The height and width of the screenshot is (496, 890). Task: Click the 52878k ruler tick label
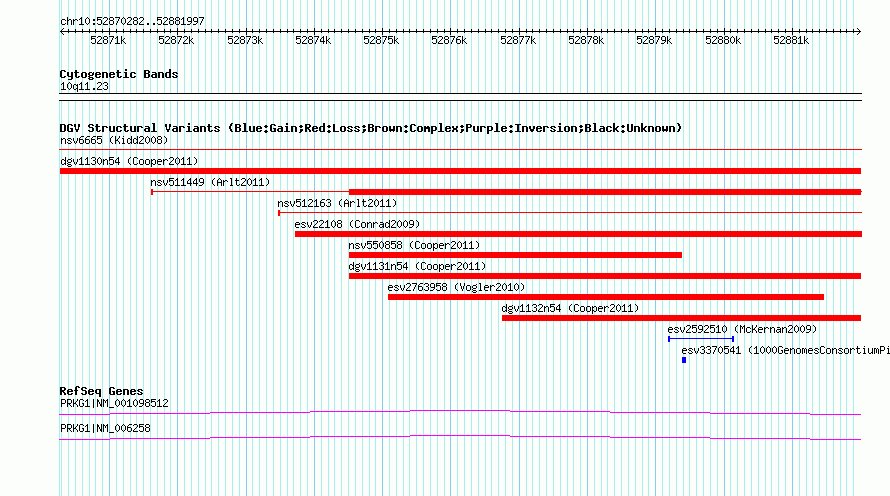pos(586,40)
